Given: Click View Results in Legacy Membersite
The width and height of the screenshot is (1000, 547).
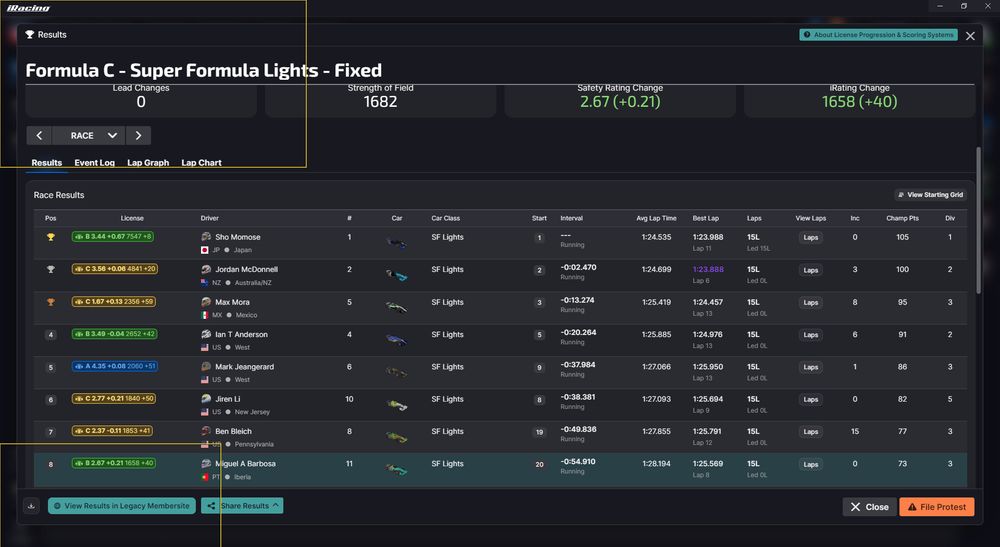Looking at the screenshot, I should pos(122,506).
